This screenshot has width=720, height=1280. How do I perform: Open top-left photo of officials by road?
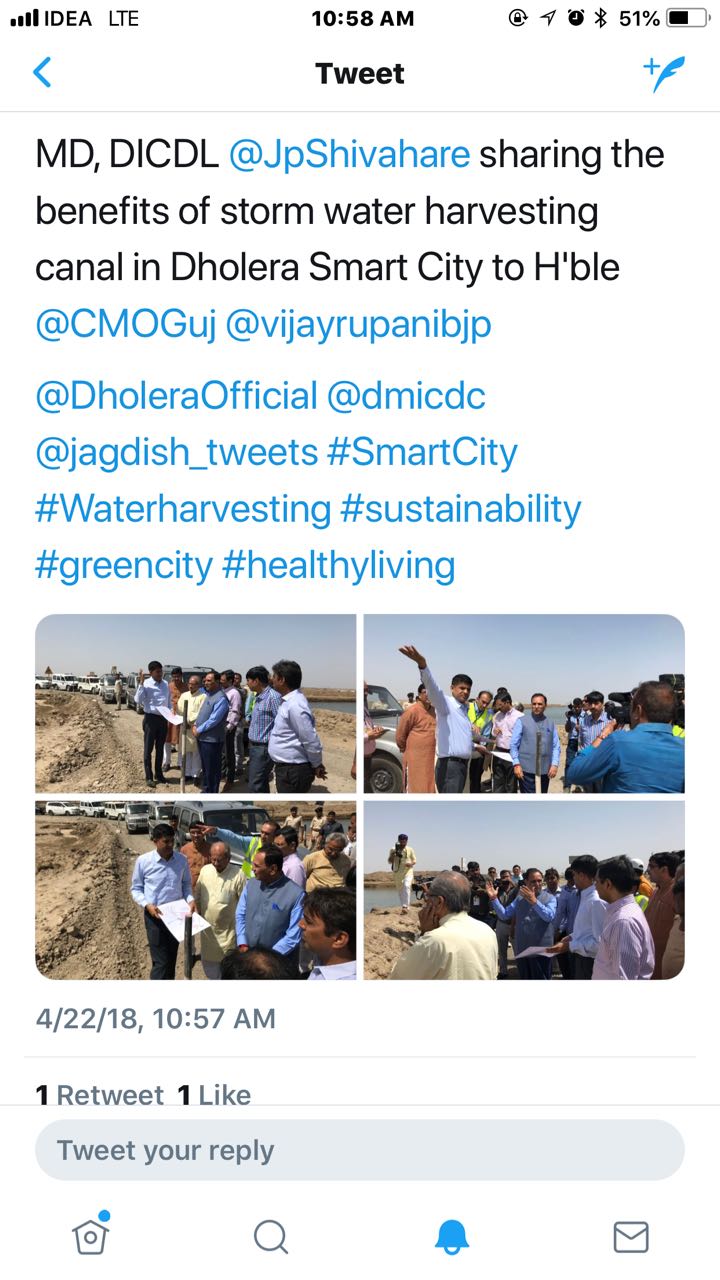point(196,703)
